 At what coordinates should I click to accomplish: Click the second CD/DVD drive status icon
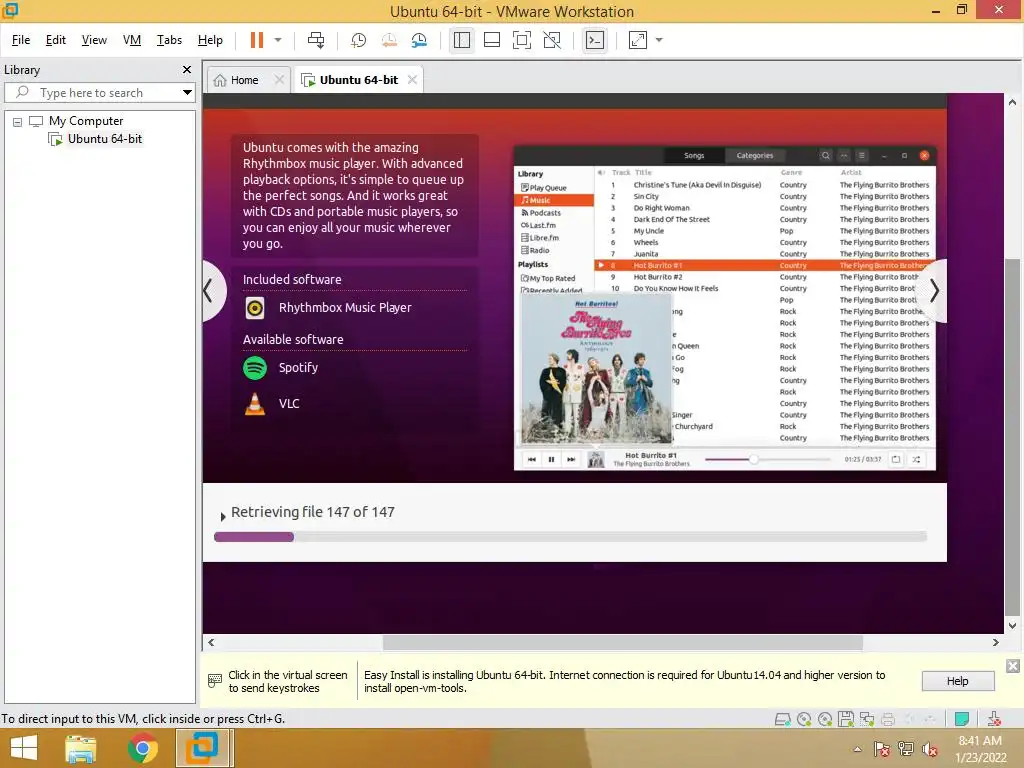tap(825, 720)
